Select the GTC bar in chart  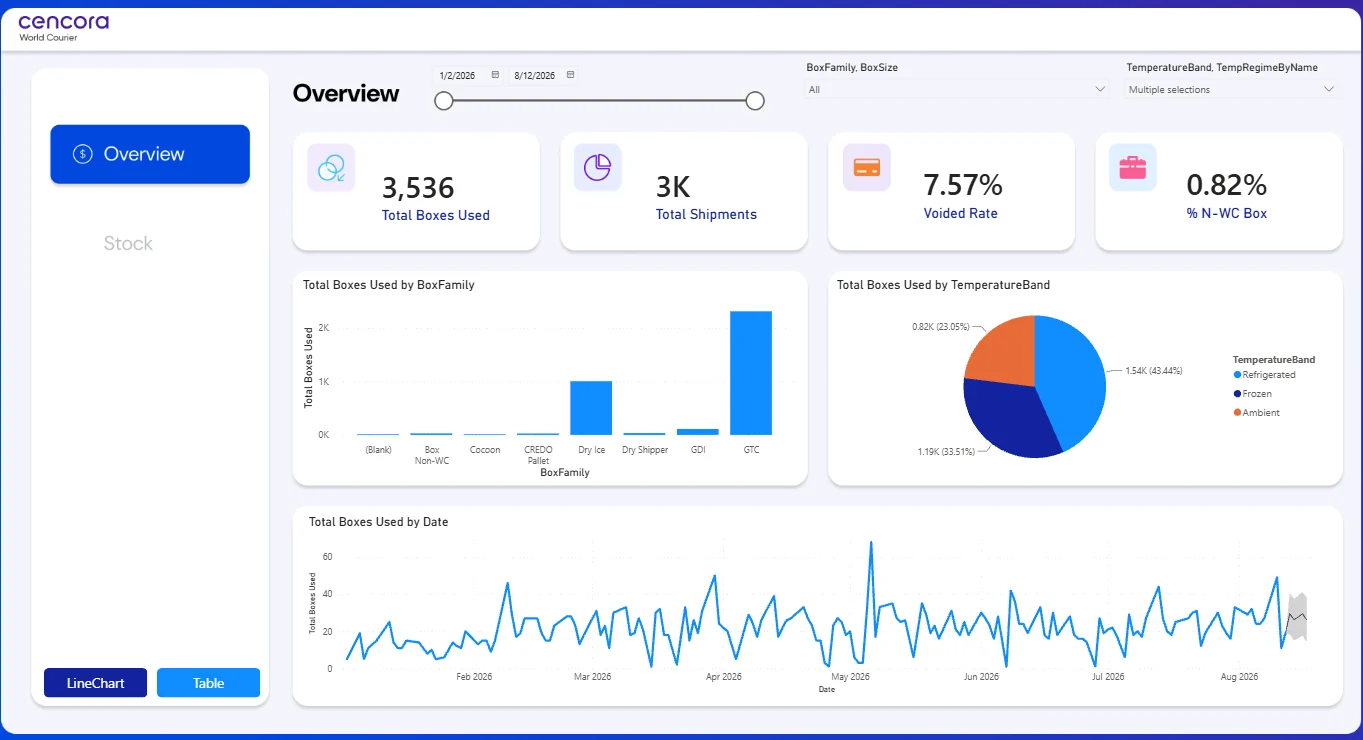pyautogui.click(x=751, y=373)
